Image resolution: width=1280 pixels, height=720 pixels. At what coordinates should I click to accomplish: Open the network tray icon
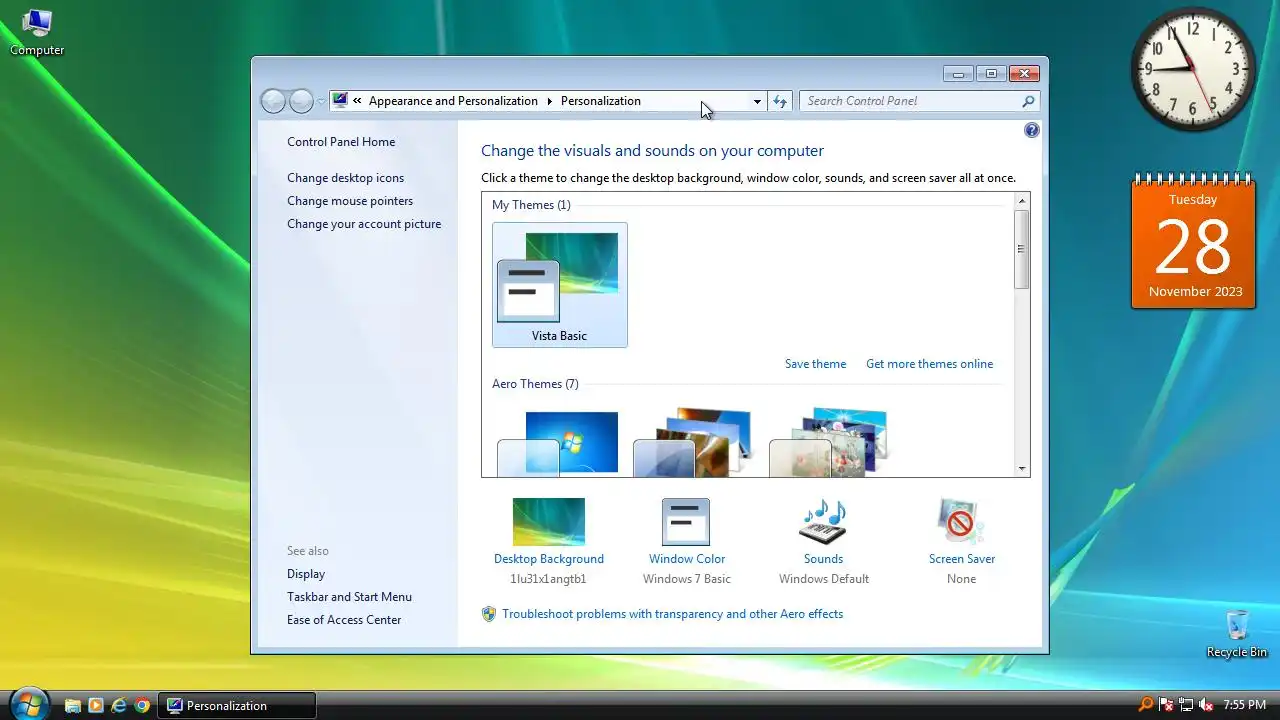point(1186,705)
